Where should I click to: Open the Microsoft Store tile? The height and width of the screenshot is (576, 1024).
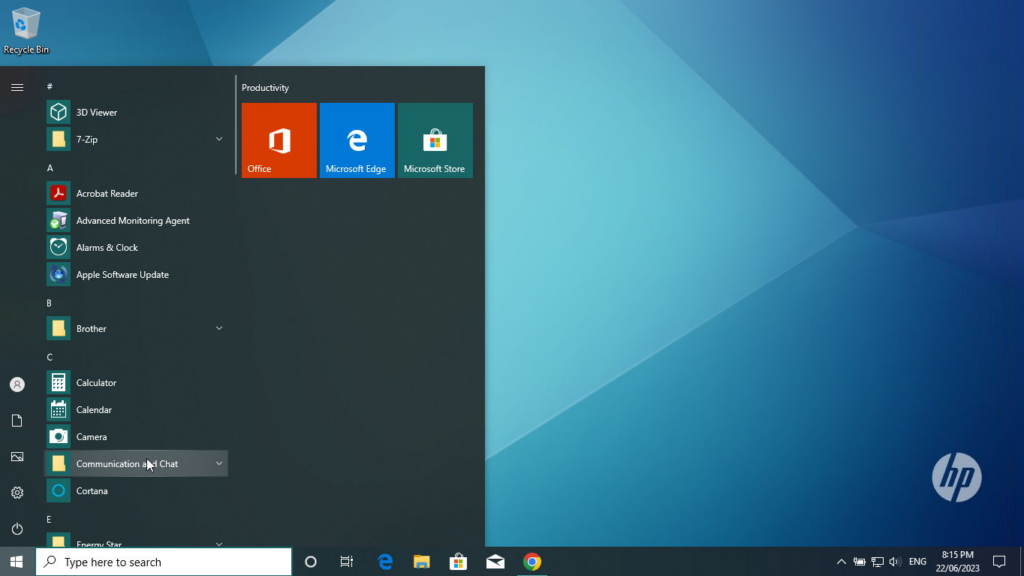(436, 140)
